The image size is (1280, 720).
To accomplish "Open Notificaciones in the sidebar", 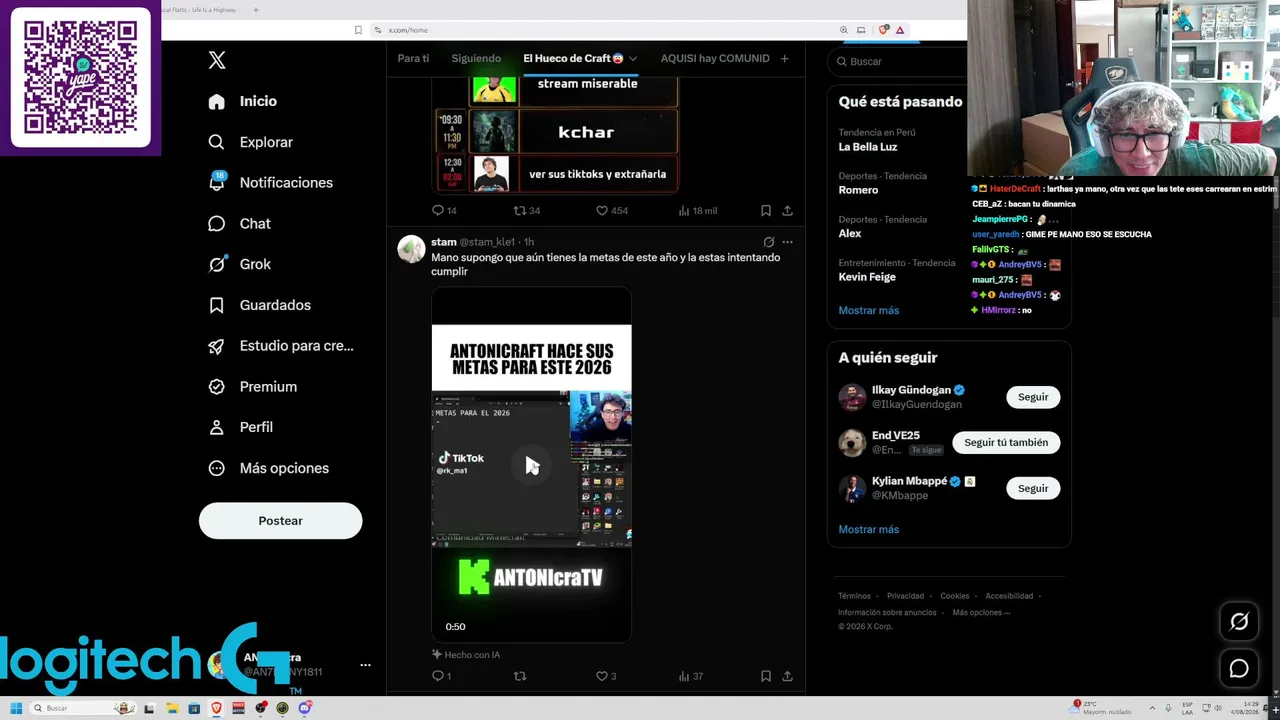I will click(271, 183).
